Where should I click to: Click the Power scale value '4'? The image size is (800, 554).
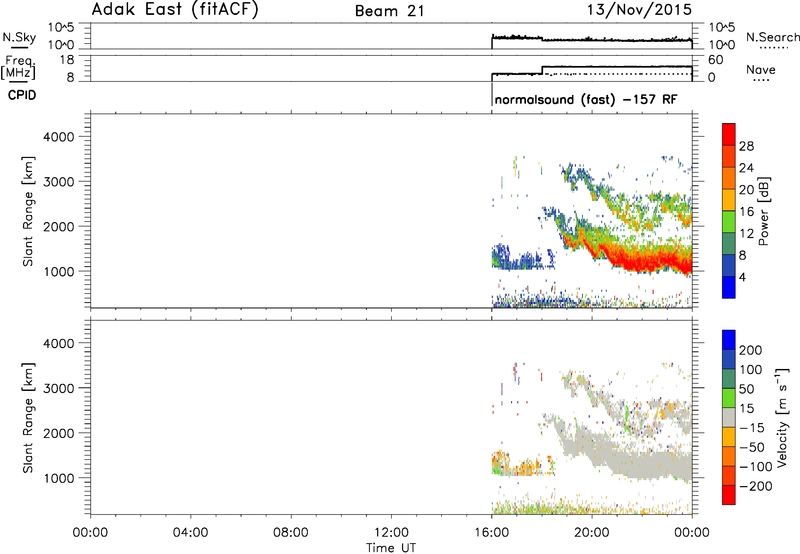click(x=743, y=277)
